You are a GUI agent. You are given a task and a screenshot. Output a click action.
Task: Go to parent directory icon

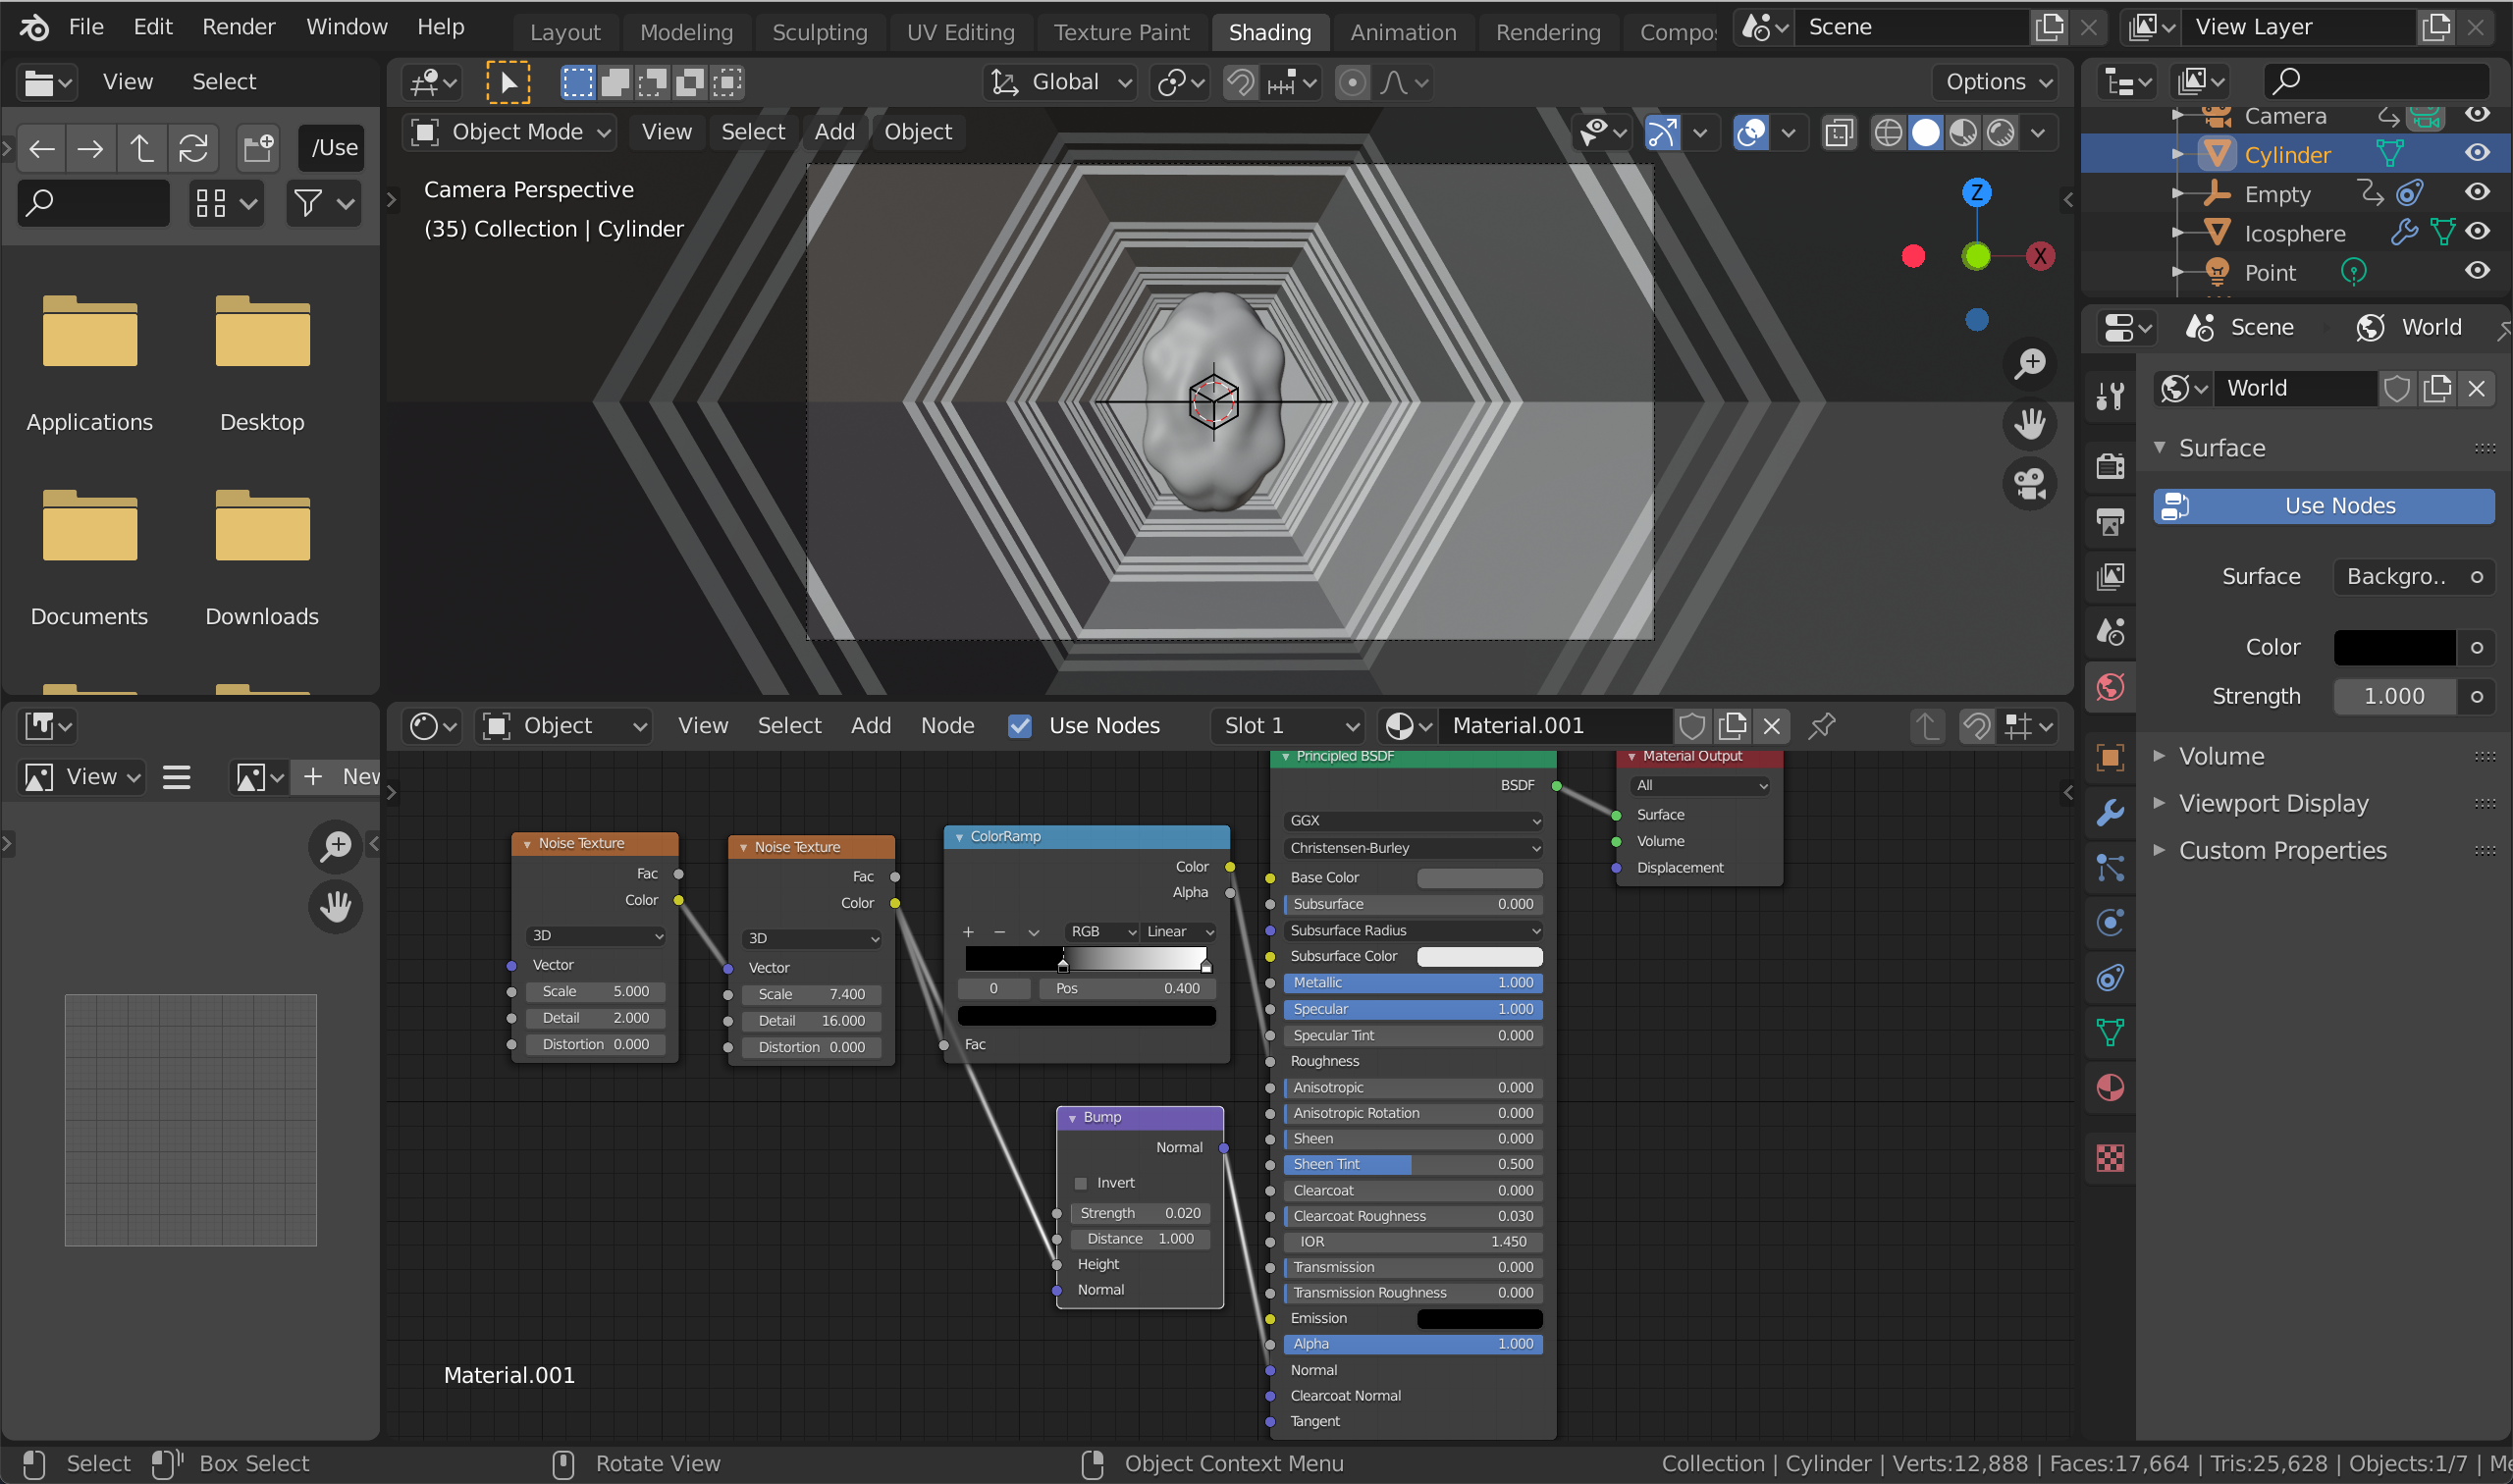(141, 149)
